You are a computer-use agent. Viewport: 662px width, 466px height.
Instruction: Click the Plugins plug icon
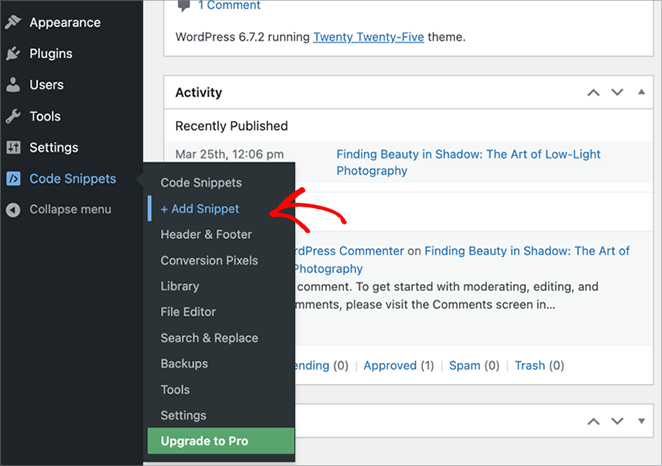pyautogui.click(x=13, y=54)
